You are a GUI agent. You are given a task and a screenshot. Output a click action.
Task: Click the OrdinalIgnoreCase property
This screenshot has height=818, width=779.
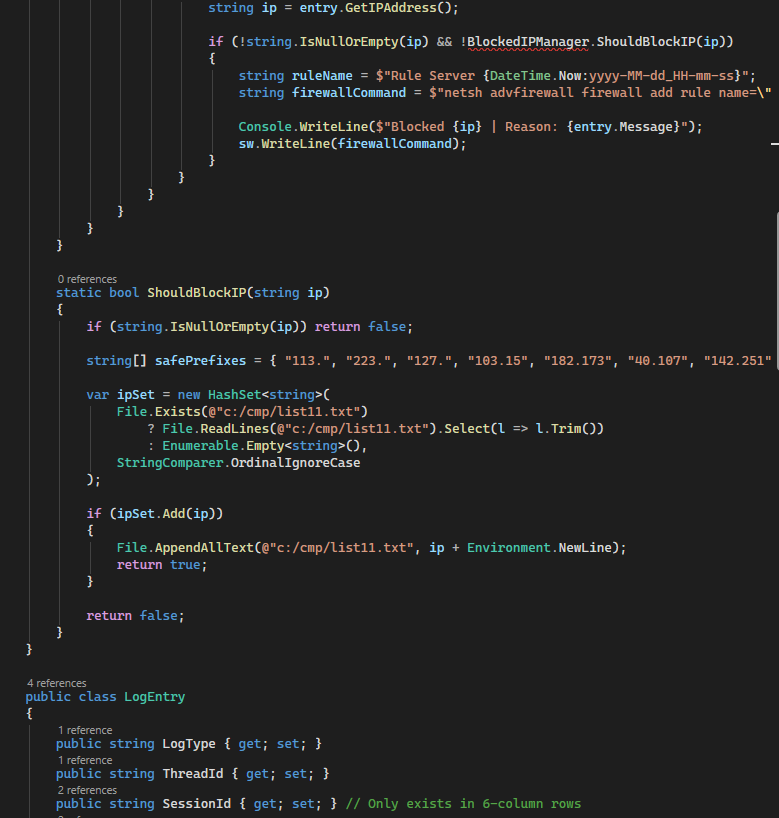tap(295, 463)
